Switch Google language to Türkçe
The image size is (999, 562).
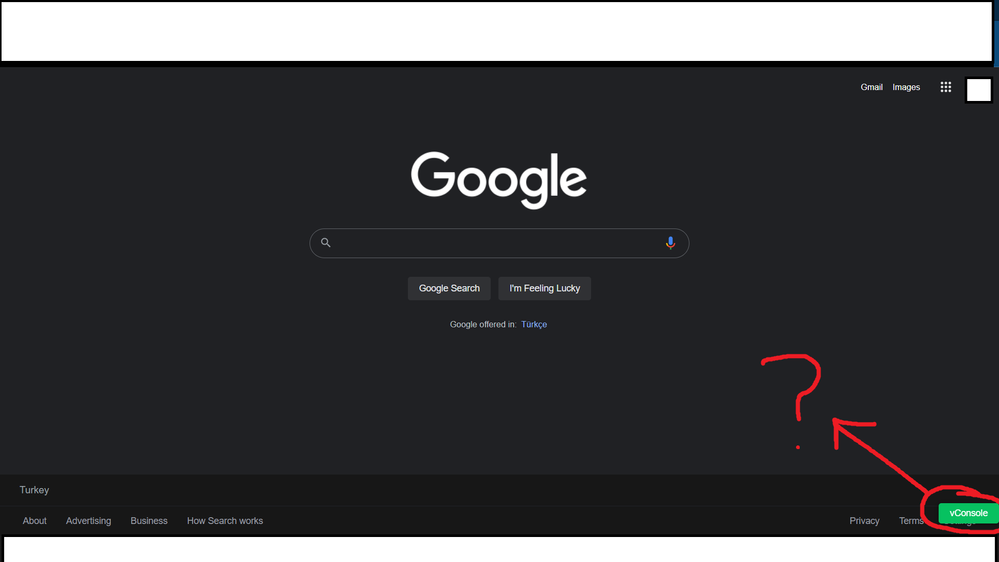pyautogui.click(x=534, y=324)
